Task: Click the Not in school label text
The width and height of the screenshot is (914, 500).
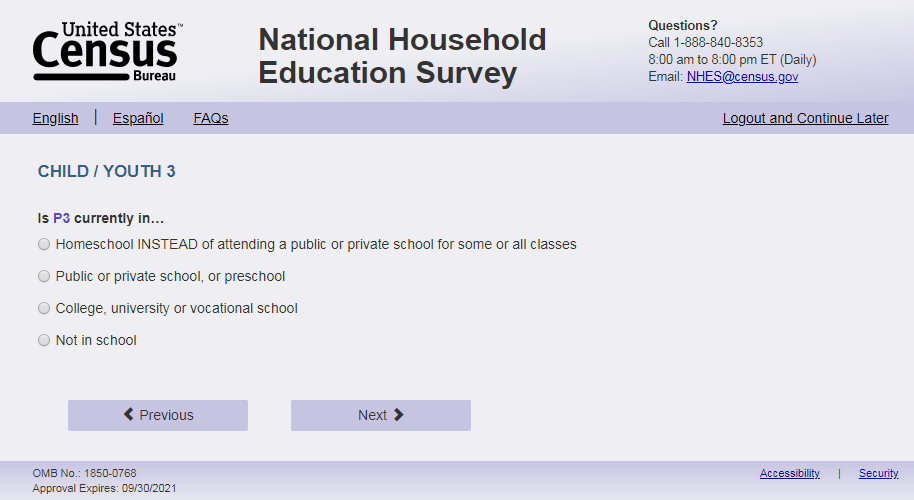Action: (x=96, y=340)
